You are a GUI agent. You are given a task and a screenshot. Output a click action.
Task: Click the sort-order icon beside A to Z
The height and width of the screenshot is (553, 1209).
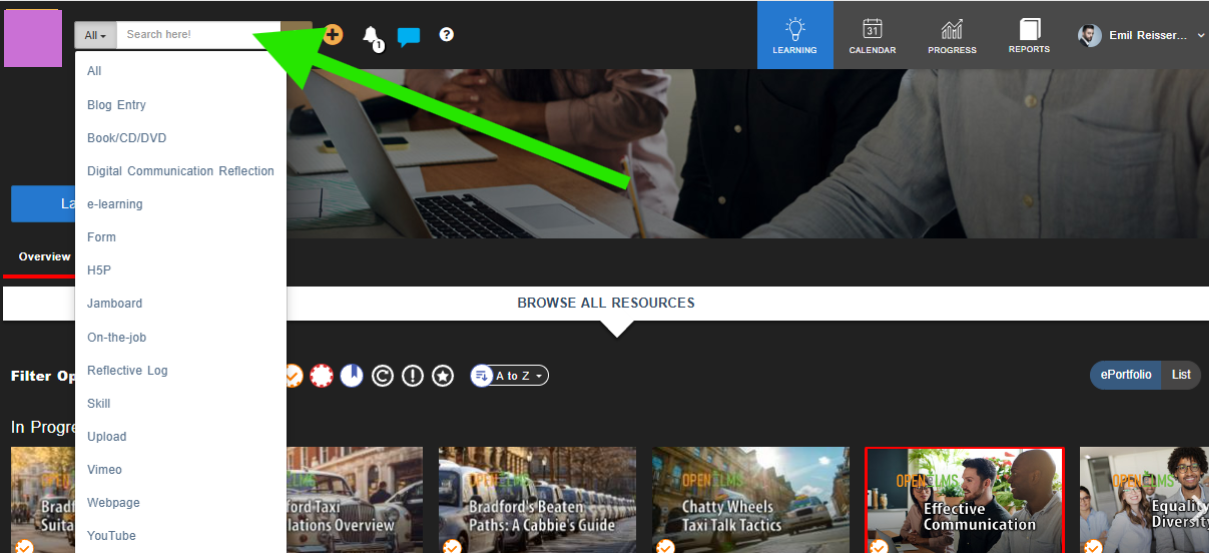click(x=482, y=376)
